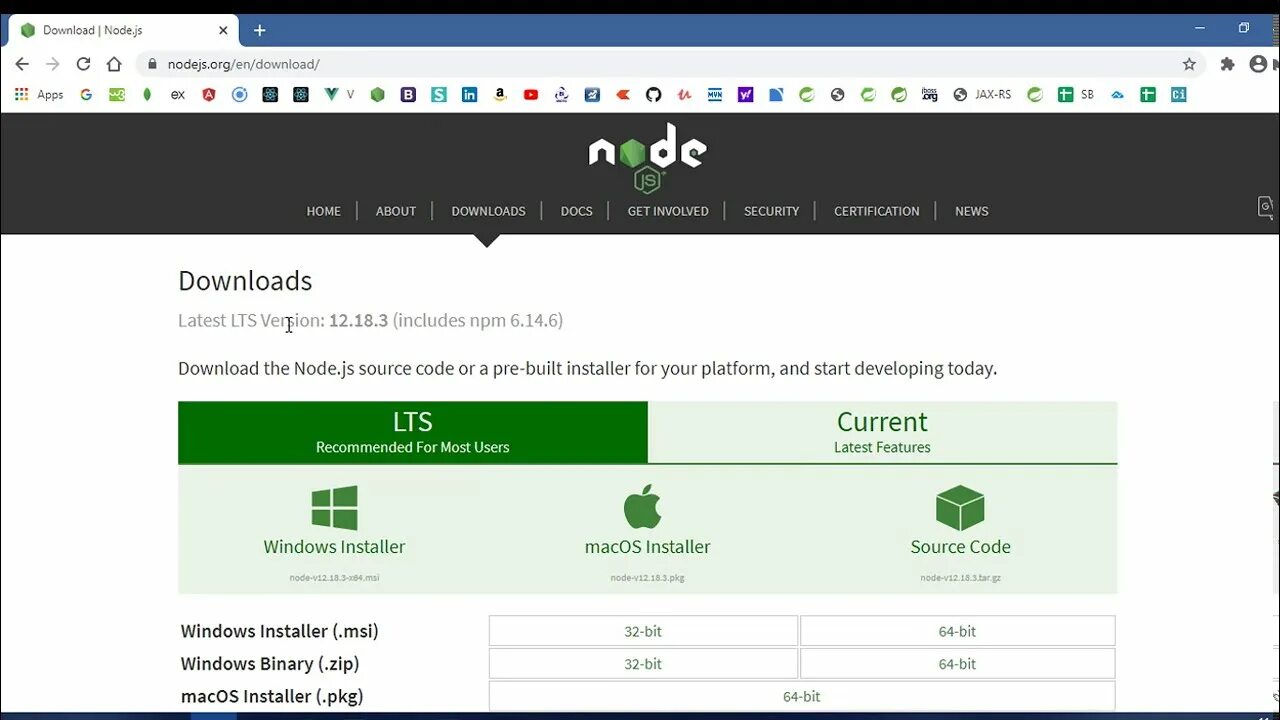Screen dimensions: 1280x720
Task: Click the Apple logo macOS icon
Action: [643, 507]
